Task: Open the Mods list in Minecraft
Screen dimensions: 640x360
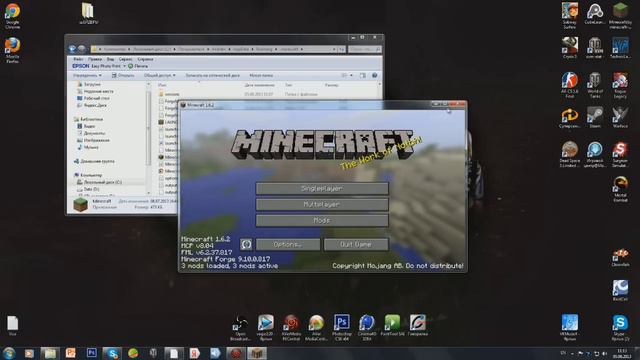Action: [322, 220]
